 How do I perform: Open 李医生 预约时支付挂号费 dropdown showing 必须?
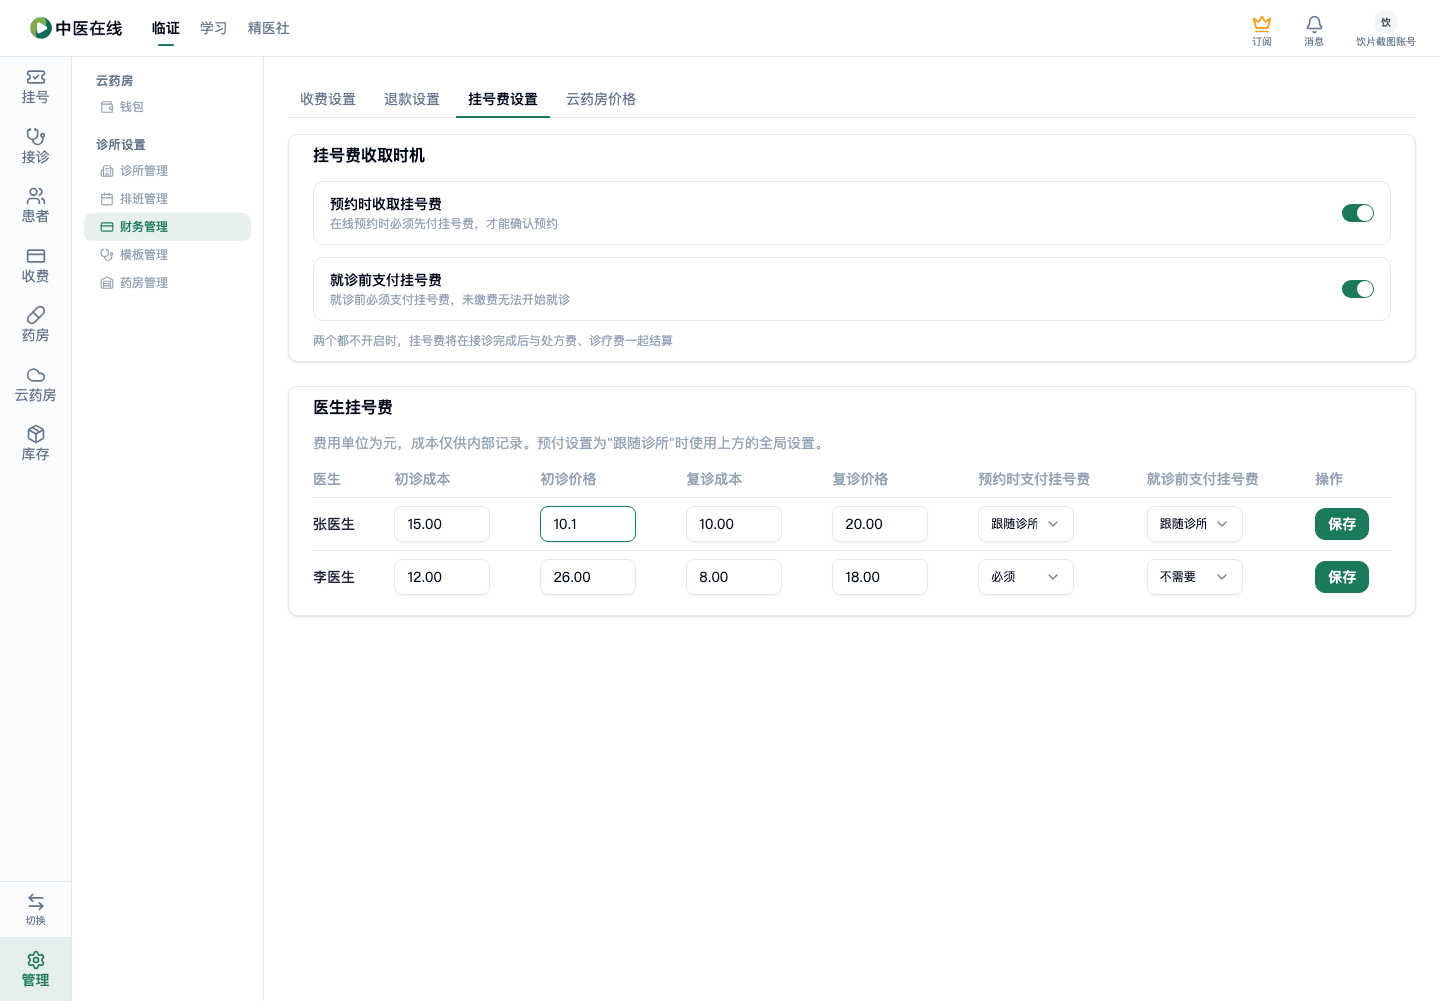click(x=1025, y=577)
